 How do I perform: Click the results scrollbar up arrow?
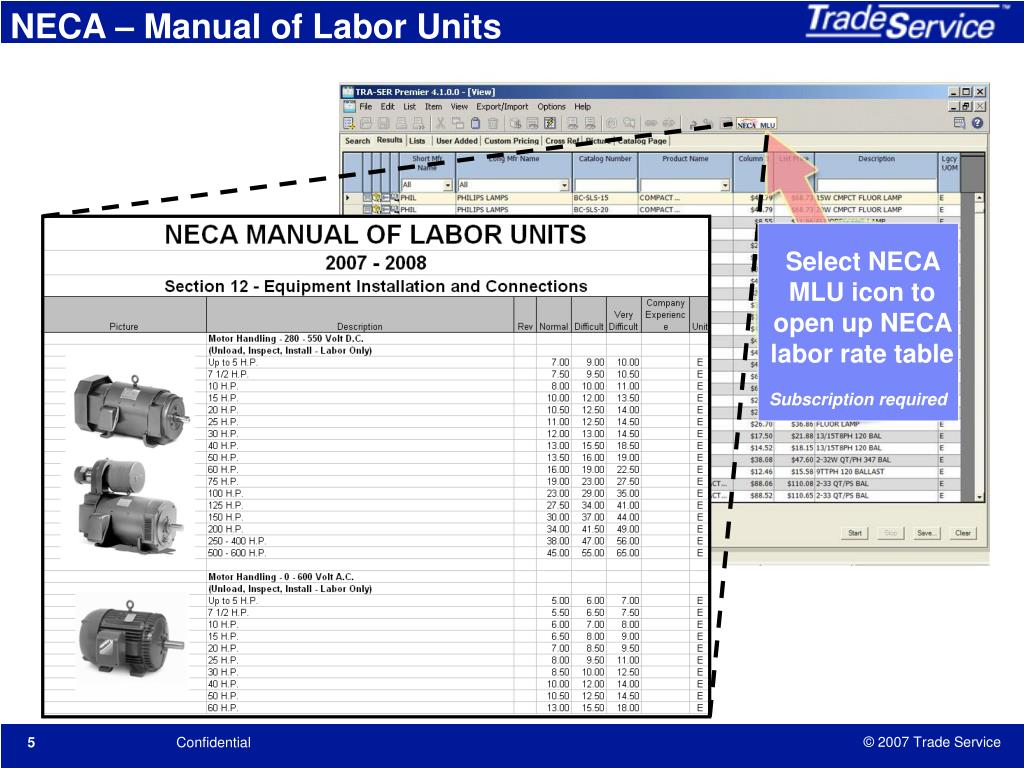point(979,197)
